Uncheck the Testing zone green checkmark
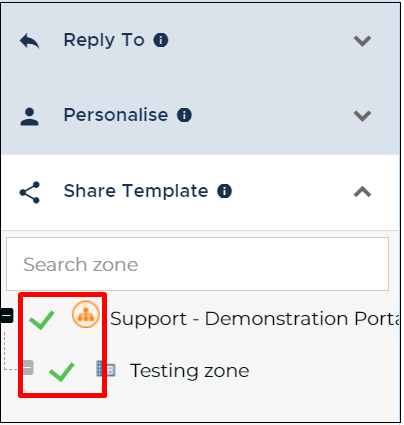Screen dimensions: 404x425 (62, 372)
